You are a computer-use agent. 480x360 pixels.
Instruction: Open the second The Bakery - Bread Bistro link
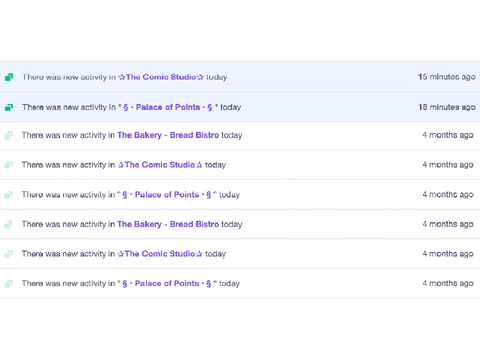tap(168, 224)
